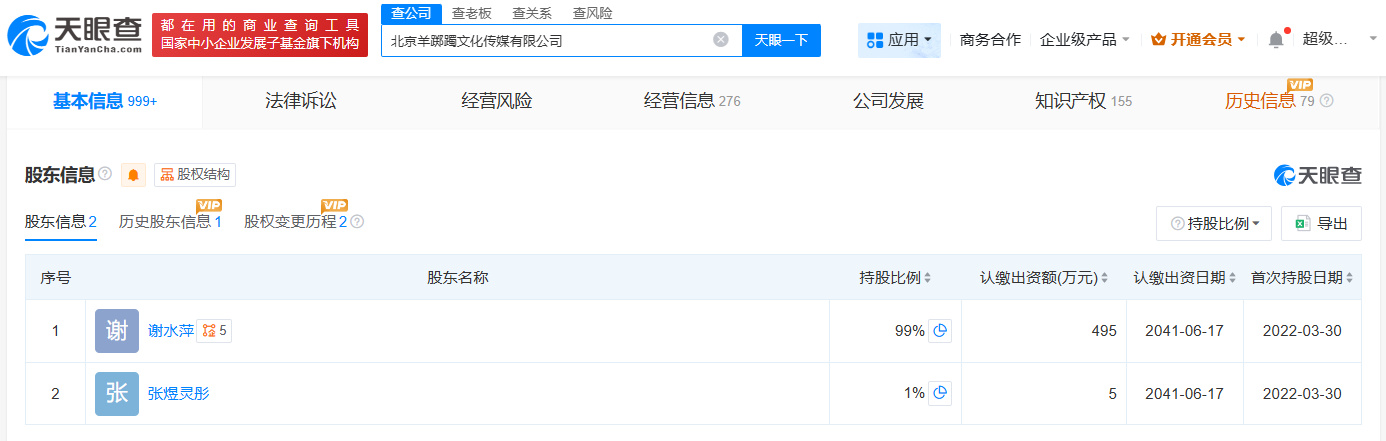This screenshot has width=1386, height=441.
Task: Sort the table by 持股比例 column
Action: (895, 277)
